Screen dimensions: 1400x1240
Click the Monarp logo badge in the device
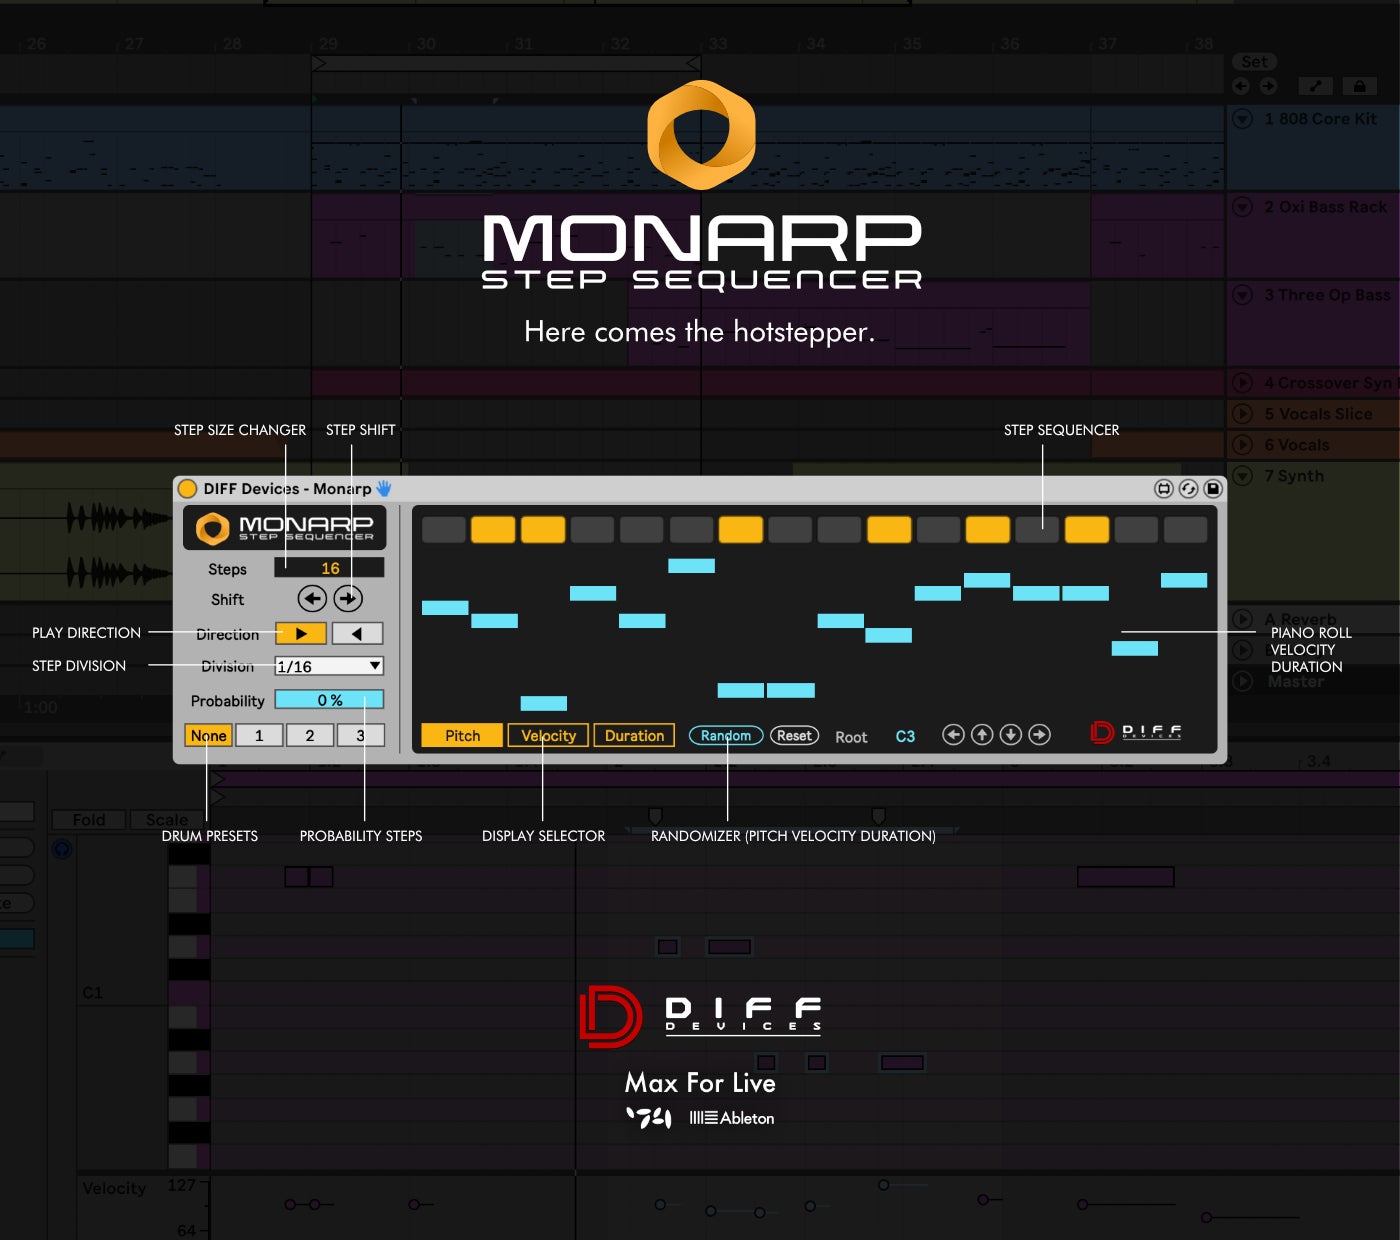click(283, 527)
